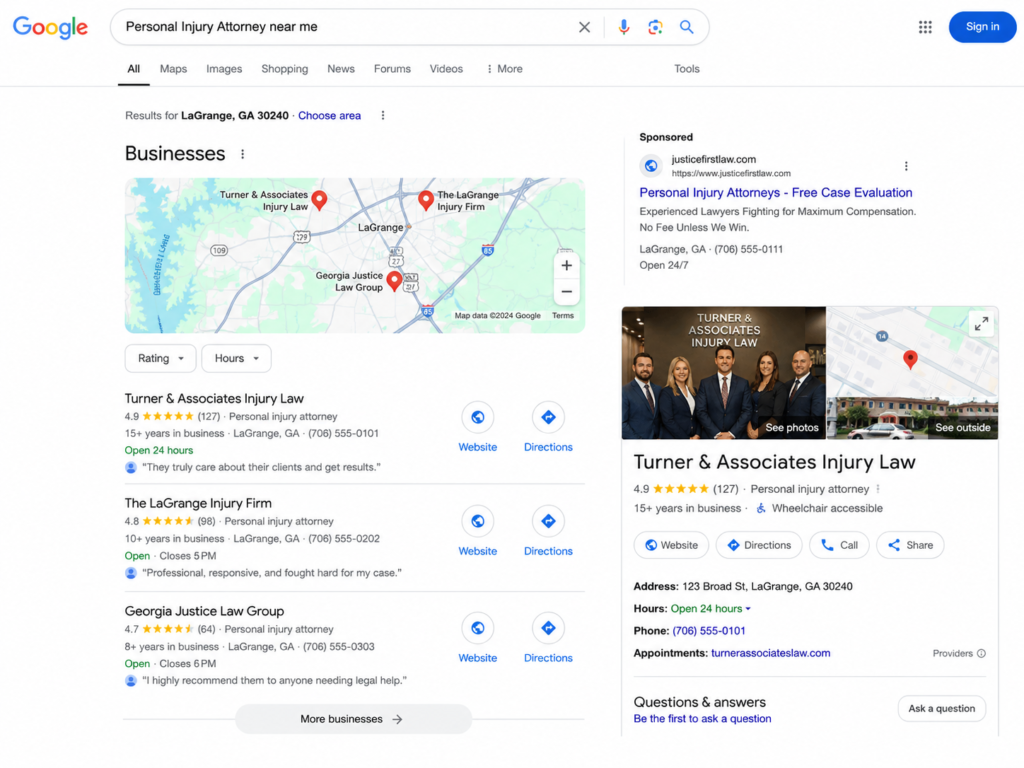
Task: Open the Hours filter dropdown
Action: [x=236, y=359]
